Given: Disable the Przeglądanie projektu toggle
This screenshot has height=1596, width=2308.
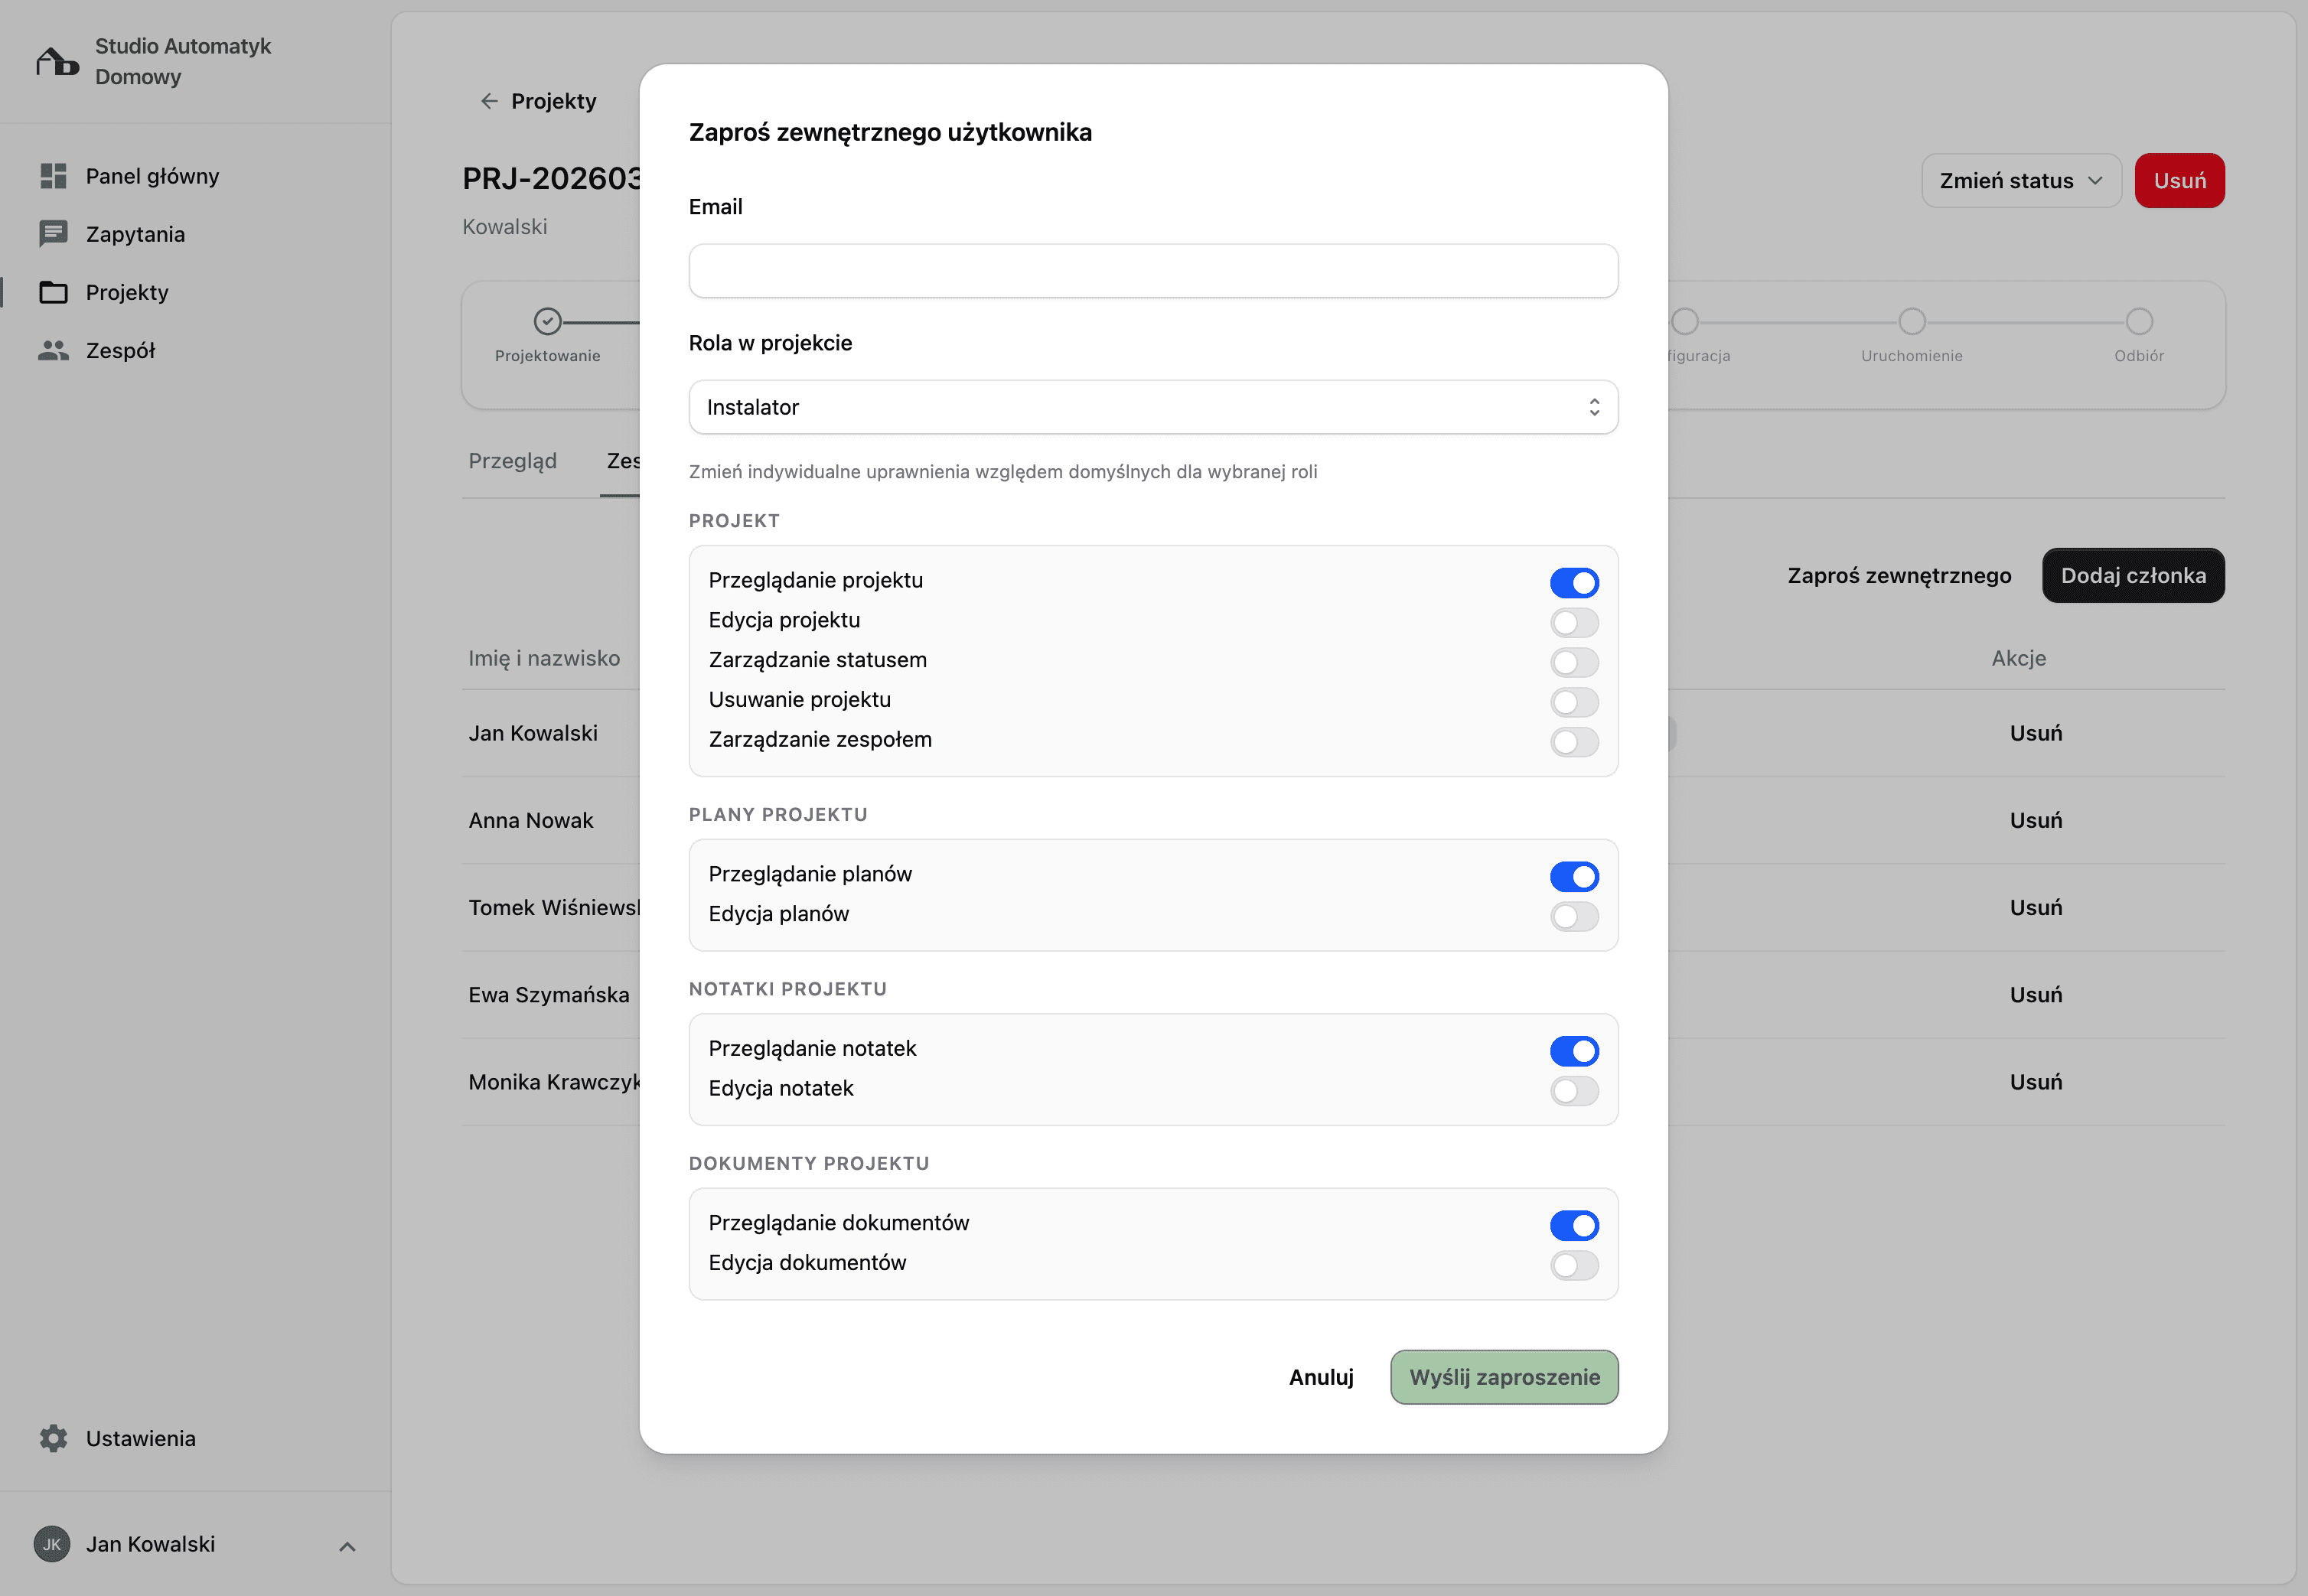Looking at the screenshot, I should [x=1573, y=582].
